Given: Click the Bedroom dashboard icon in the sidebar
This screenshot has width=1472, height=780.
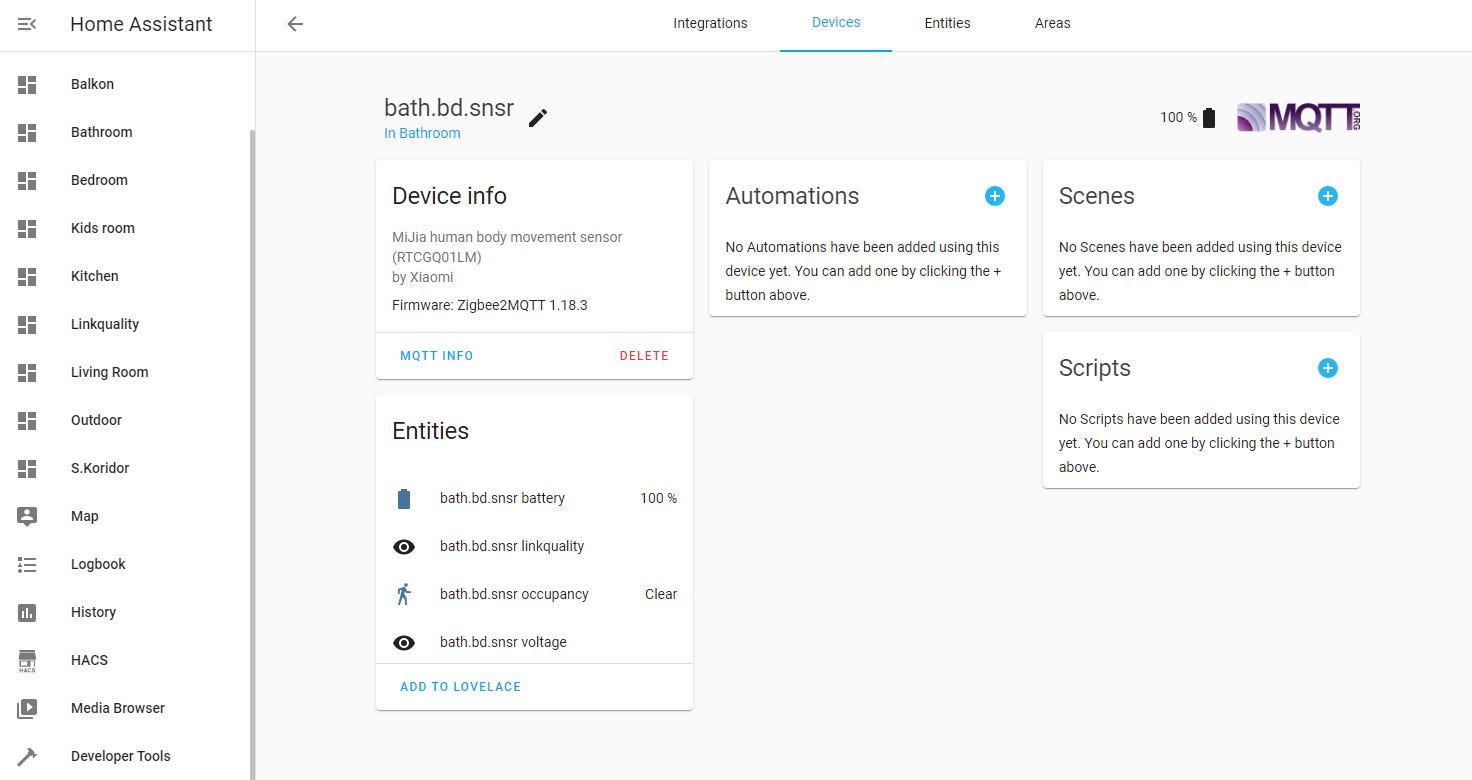Looking at the screenshot, I should (x=27, y=180).
